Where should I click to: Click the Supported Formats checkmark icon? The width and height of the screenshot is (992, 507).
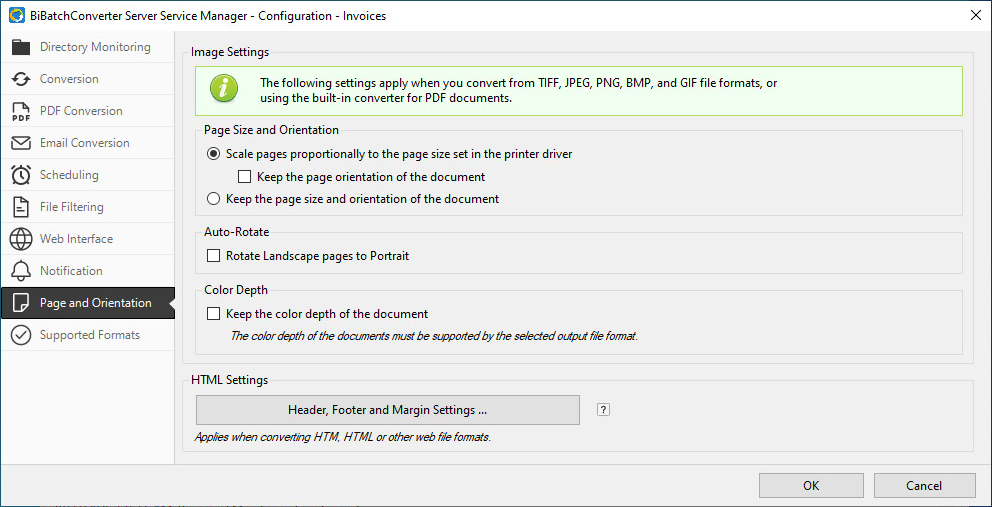click(21, 335)
